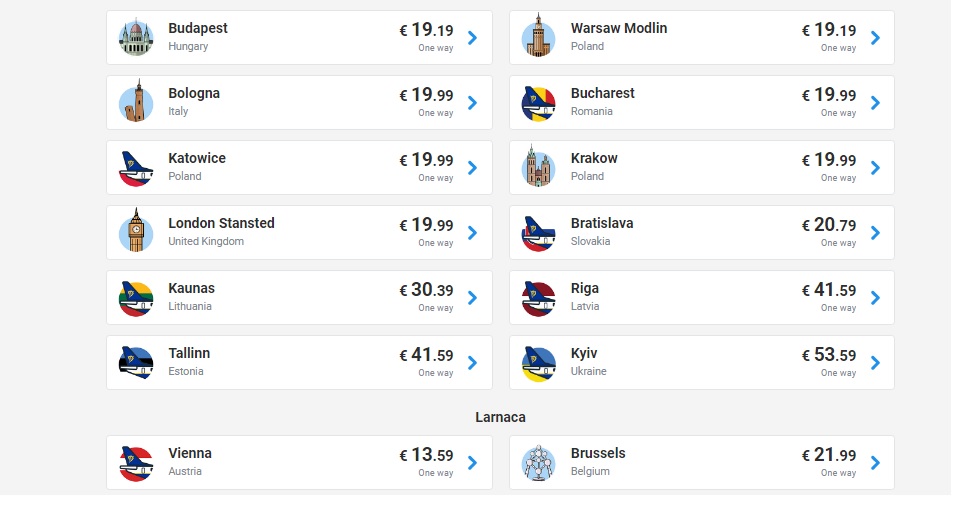
Task: Click the Larnaca section heading
Action: point(500,417)
